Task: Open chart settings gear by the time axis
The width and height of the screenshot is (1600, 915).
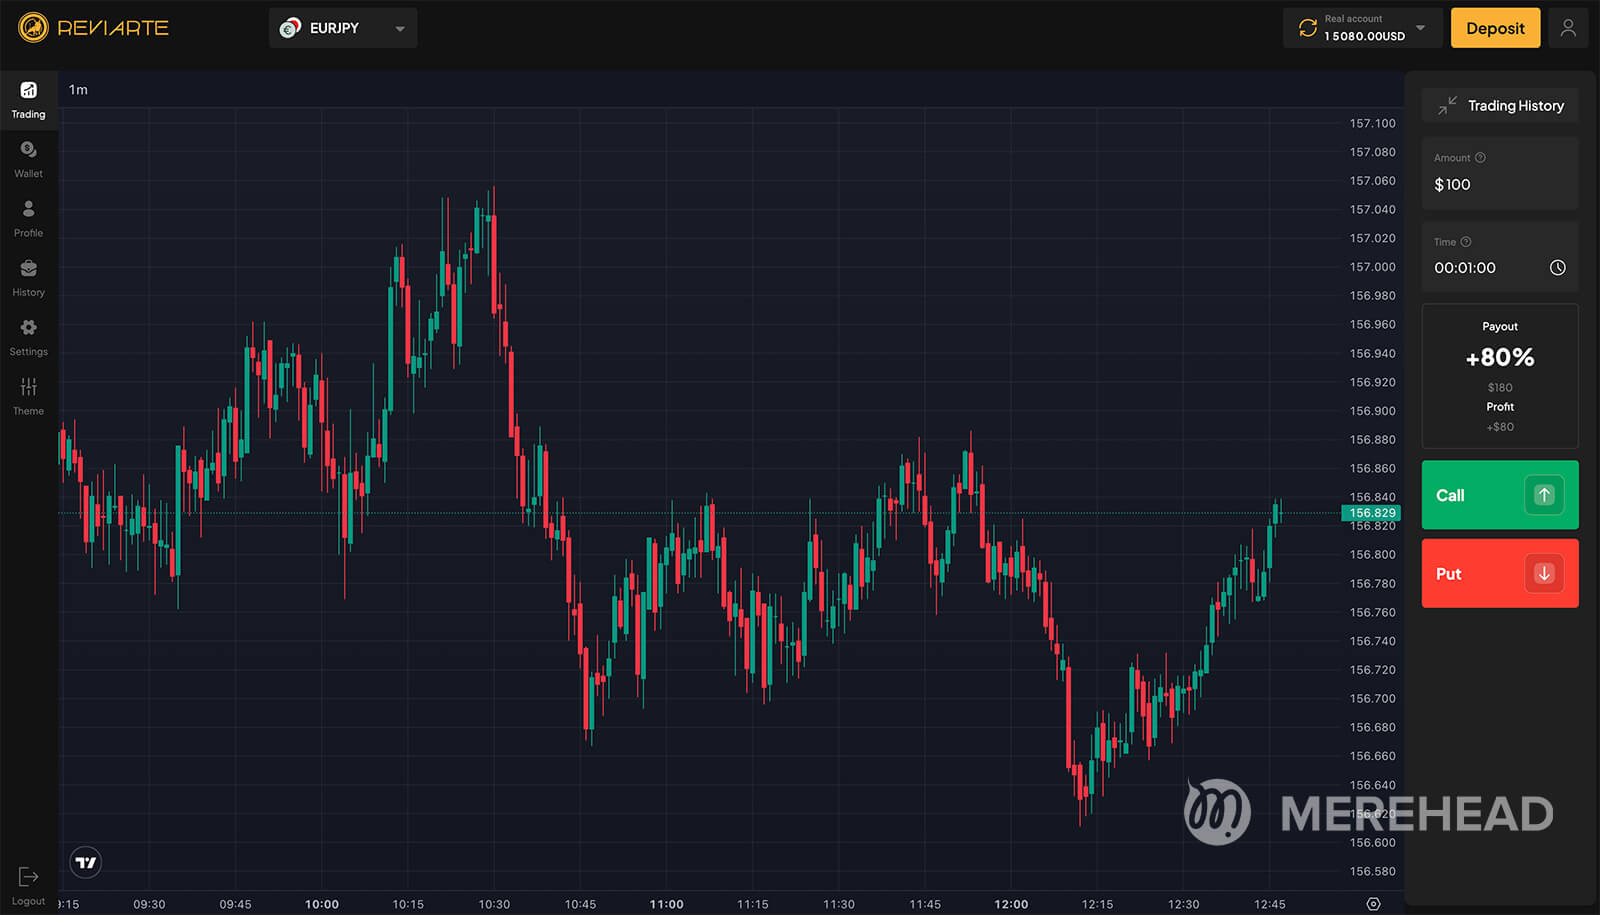Action: coord(1373,904)
